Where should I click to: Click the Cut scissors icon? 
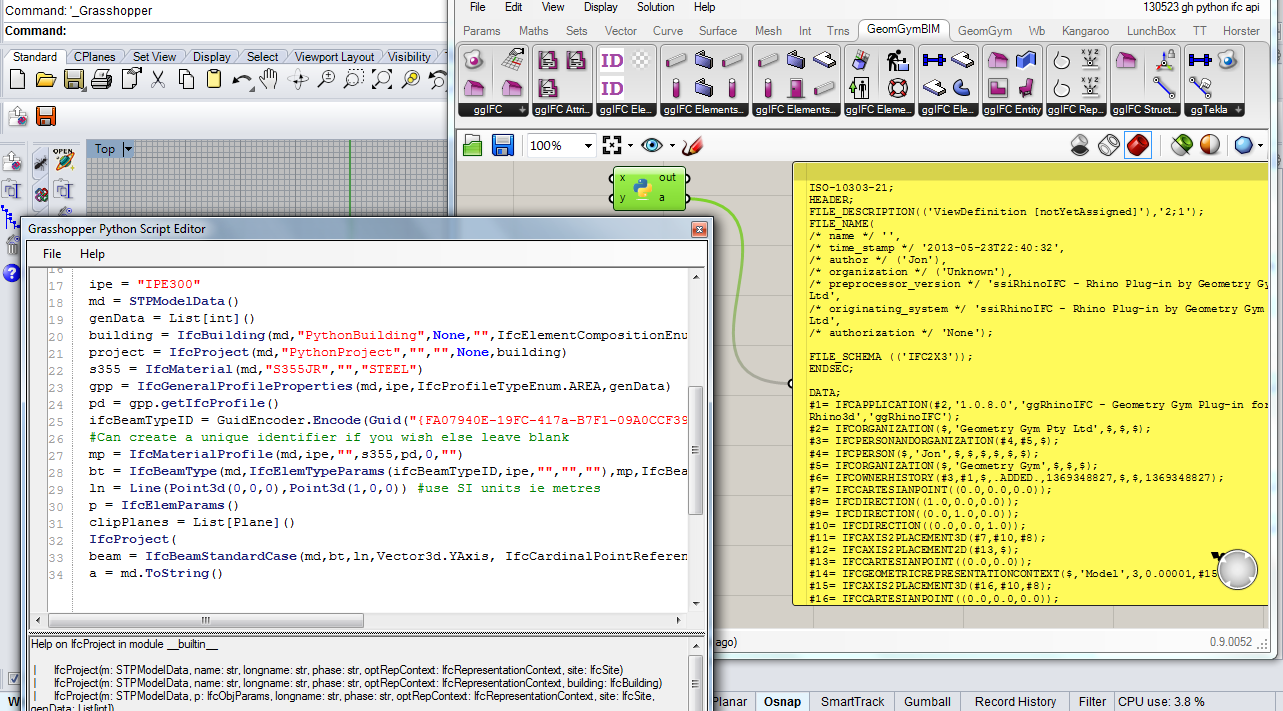pos(159,79)
